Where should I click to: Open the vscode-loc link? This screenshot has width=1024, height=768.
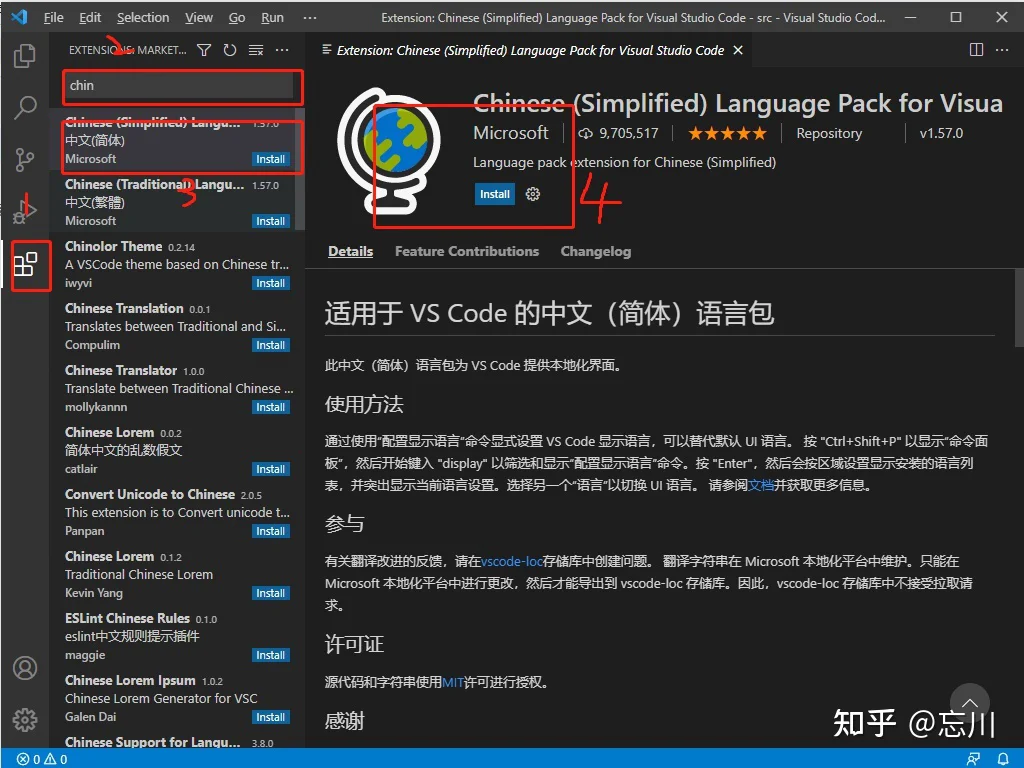(512, 561)
